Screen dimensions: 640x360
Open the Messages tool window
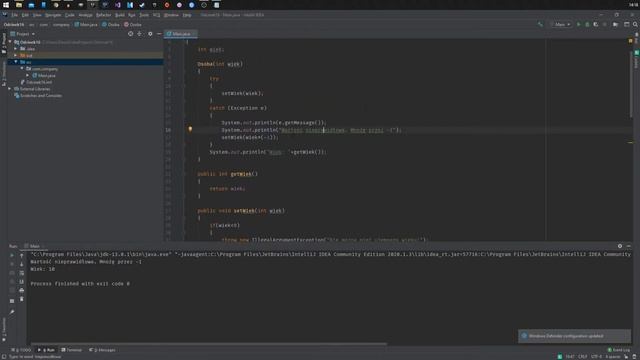(x=102, y=350)
